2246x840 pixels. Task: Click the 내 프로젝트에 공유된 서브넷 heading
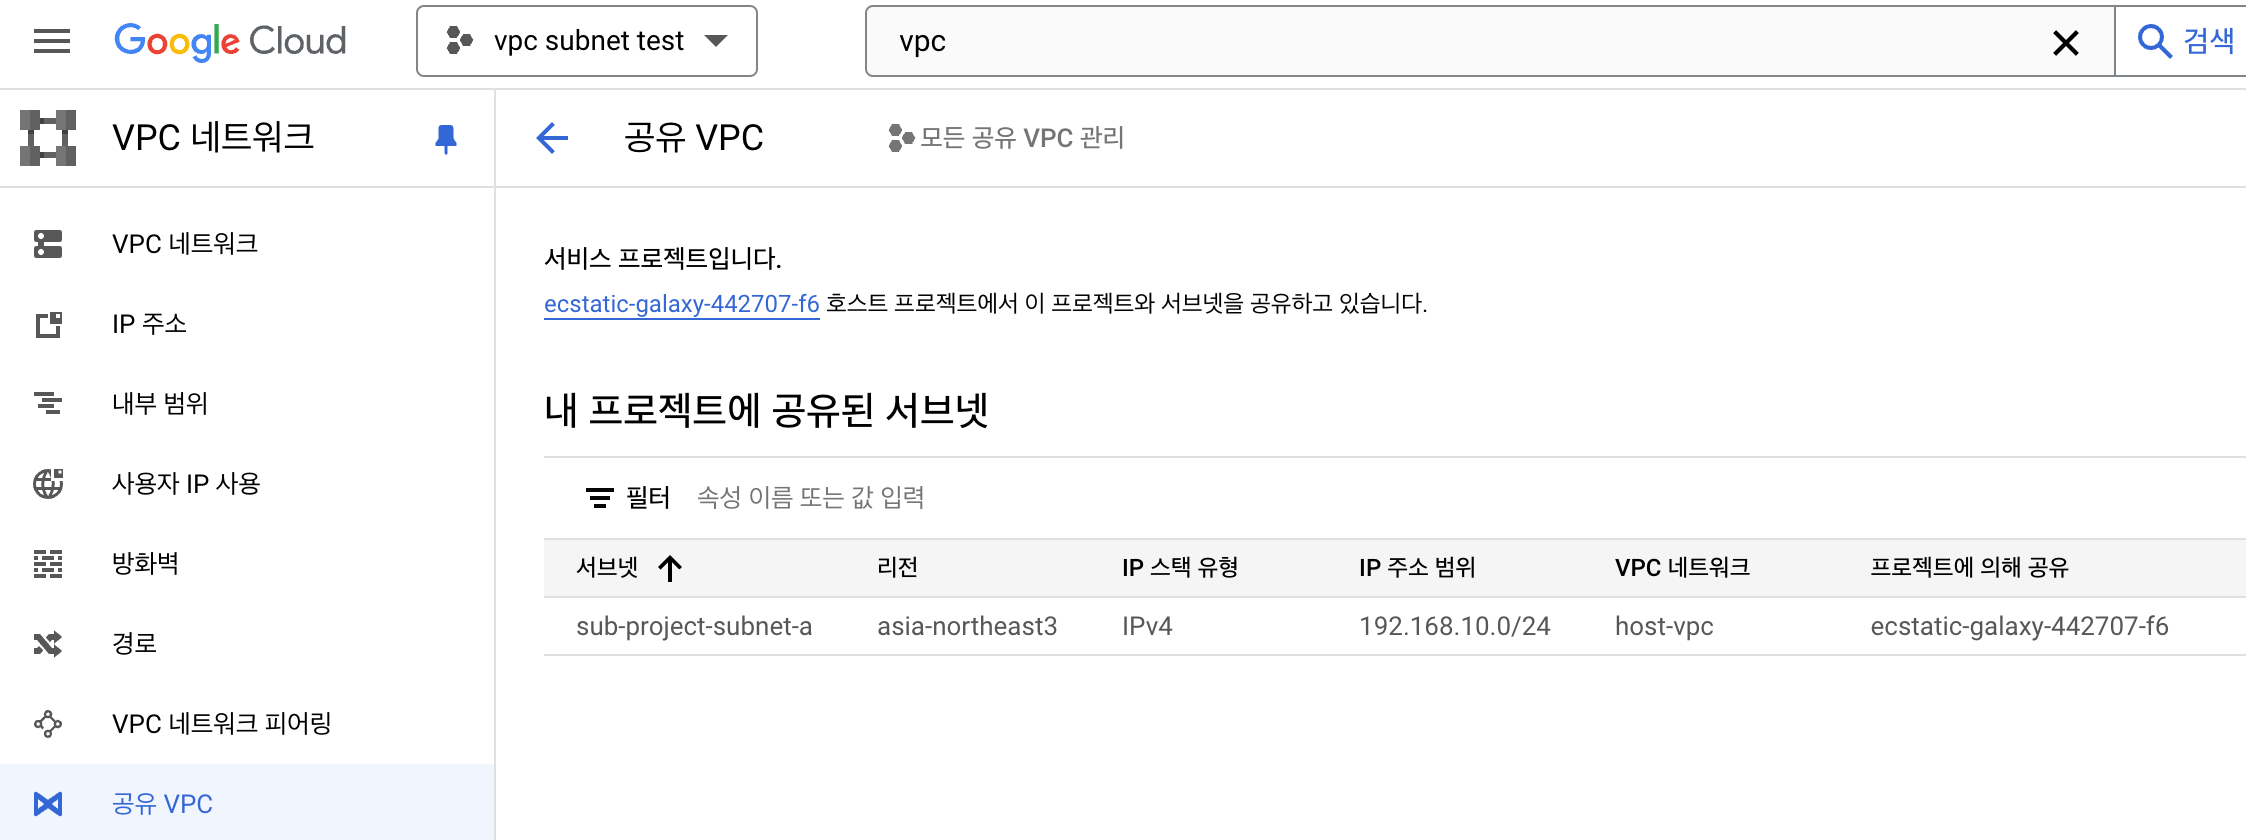pyautogui.click(x=766, y=410)
